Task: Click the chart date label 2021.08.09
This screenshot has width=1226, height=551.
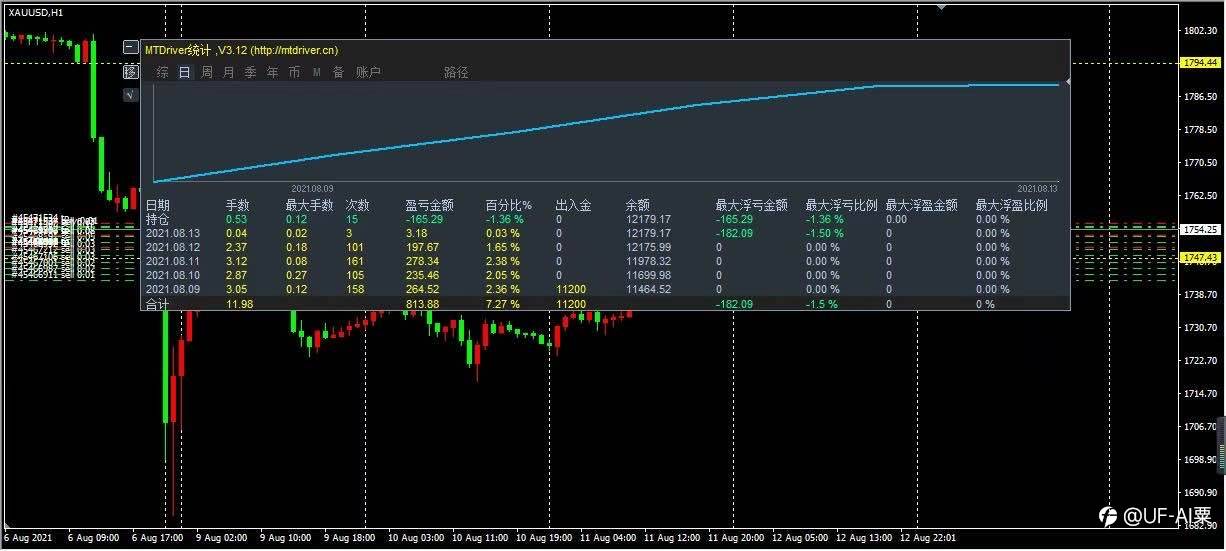Action: point(313,188)
